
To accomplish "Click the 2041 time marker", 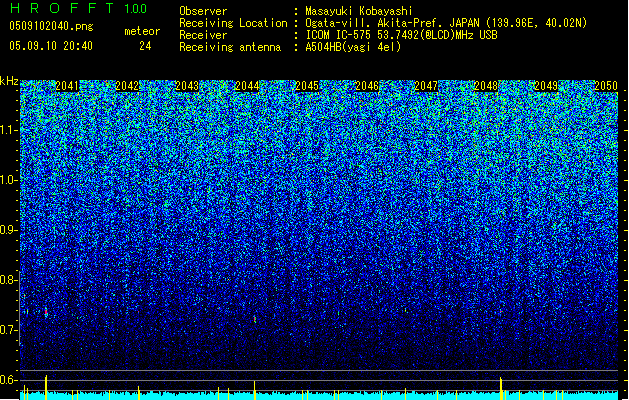I will pos(67,86).
